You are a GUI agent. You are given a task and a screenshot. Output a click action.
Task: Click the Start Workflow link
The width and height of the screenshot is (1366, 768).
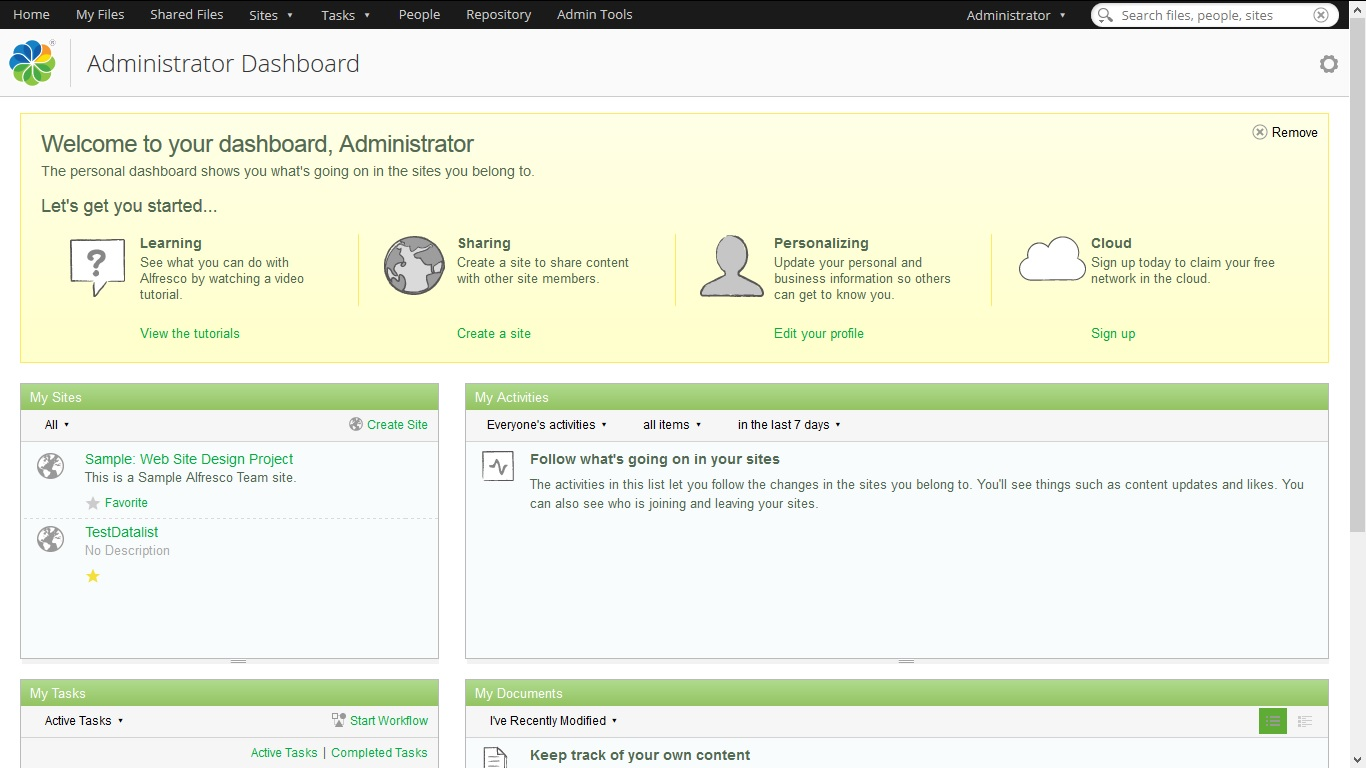(x=389, y=721)
